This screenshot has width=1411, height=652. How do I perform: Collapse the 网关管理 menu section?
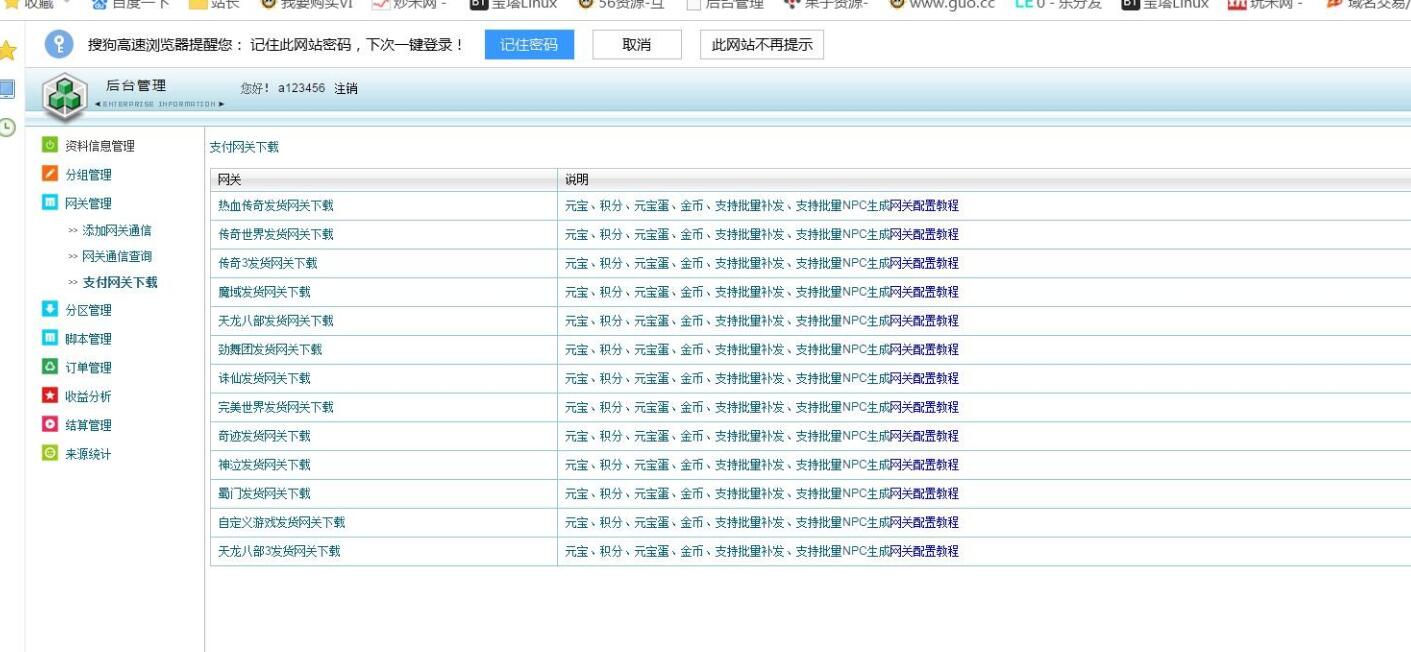(x=88, y=204)
